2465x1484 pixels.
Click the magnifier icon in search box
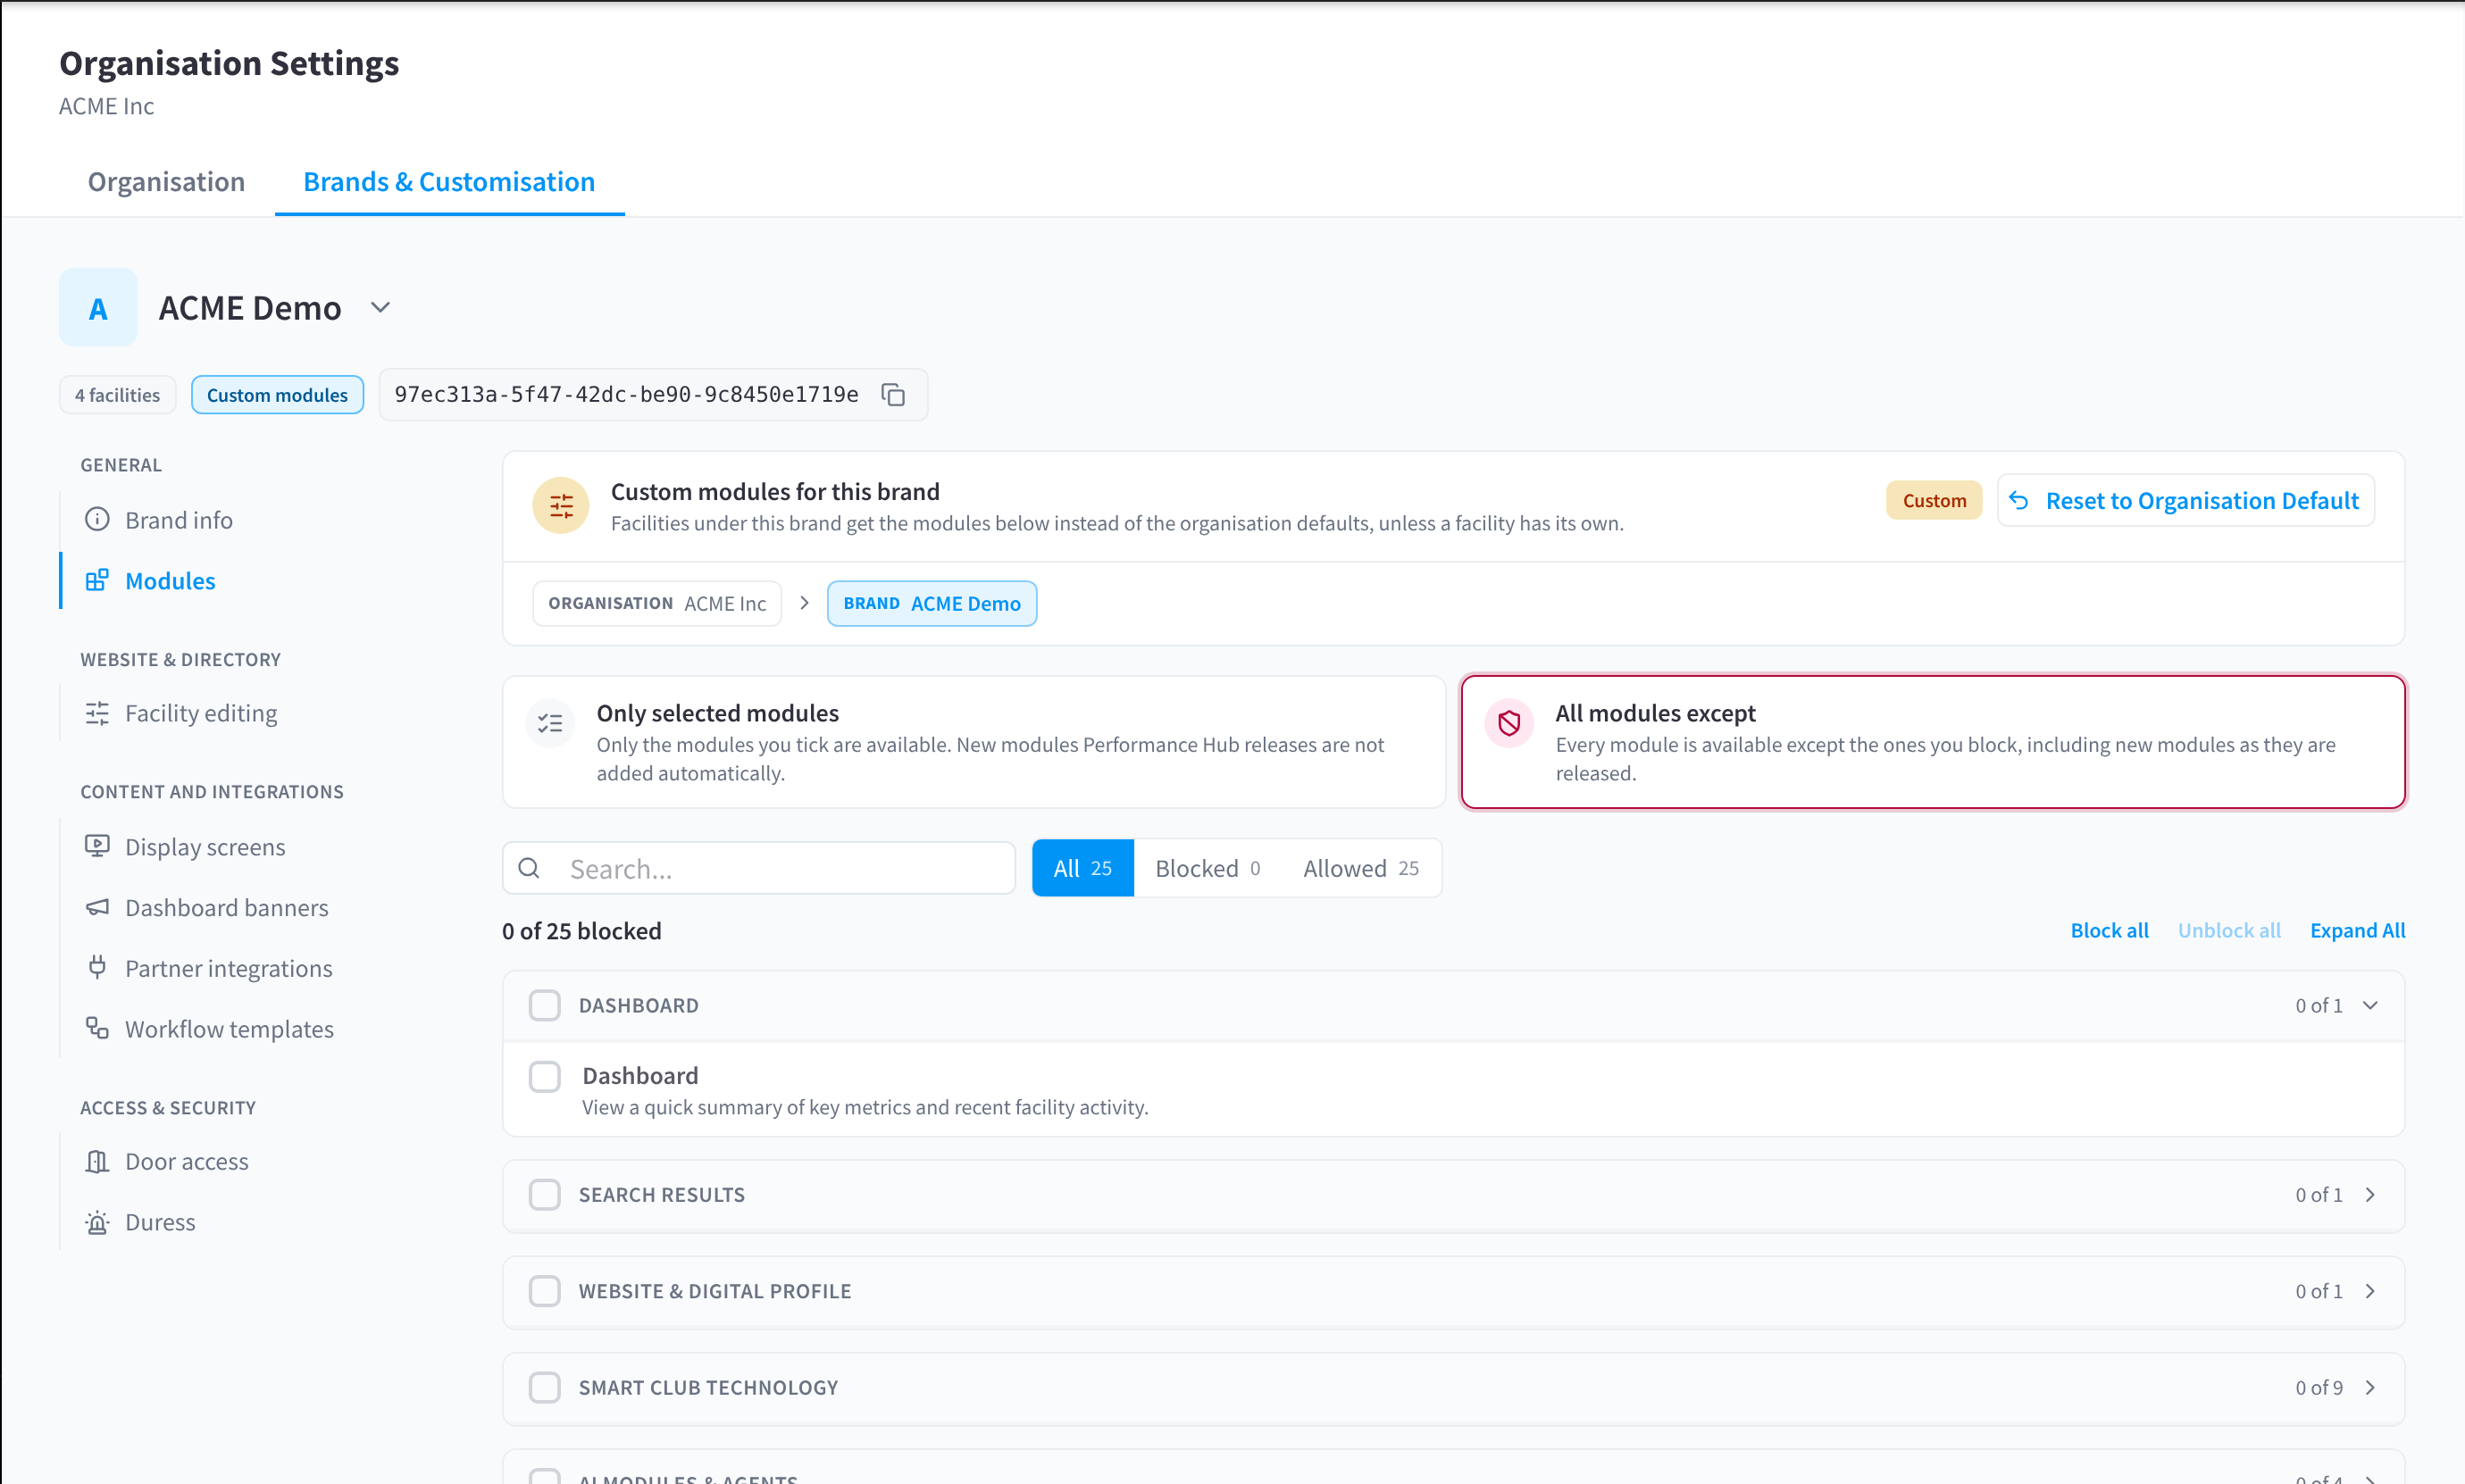529,868
